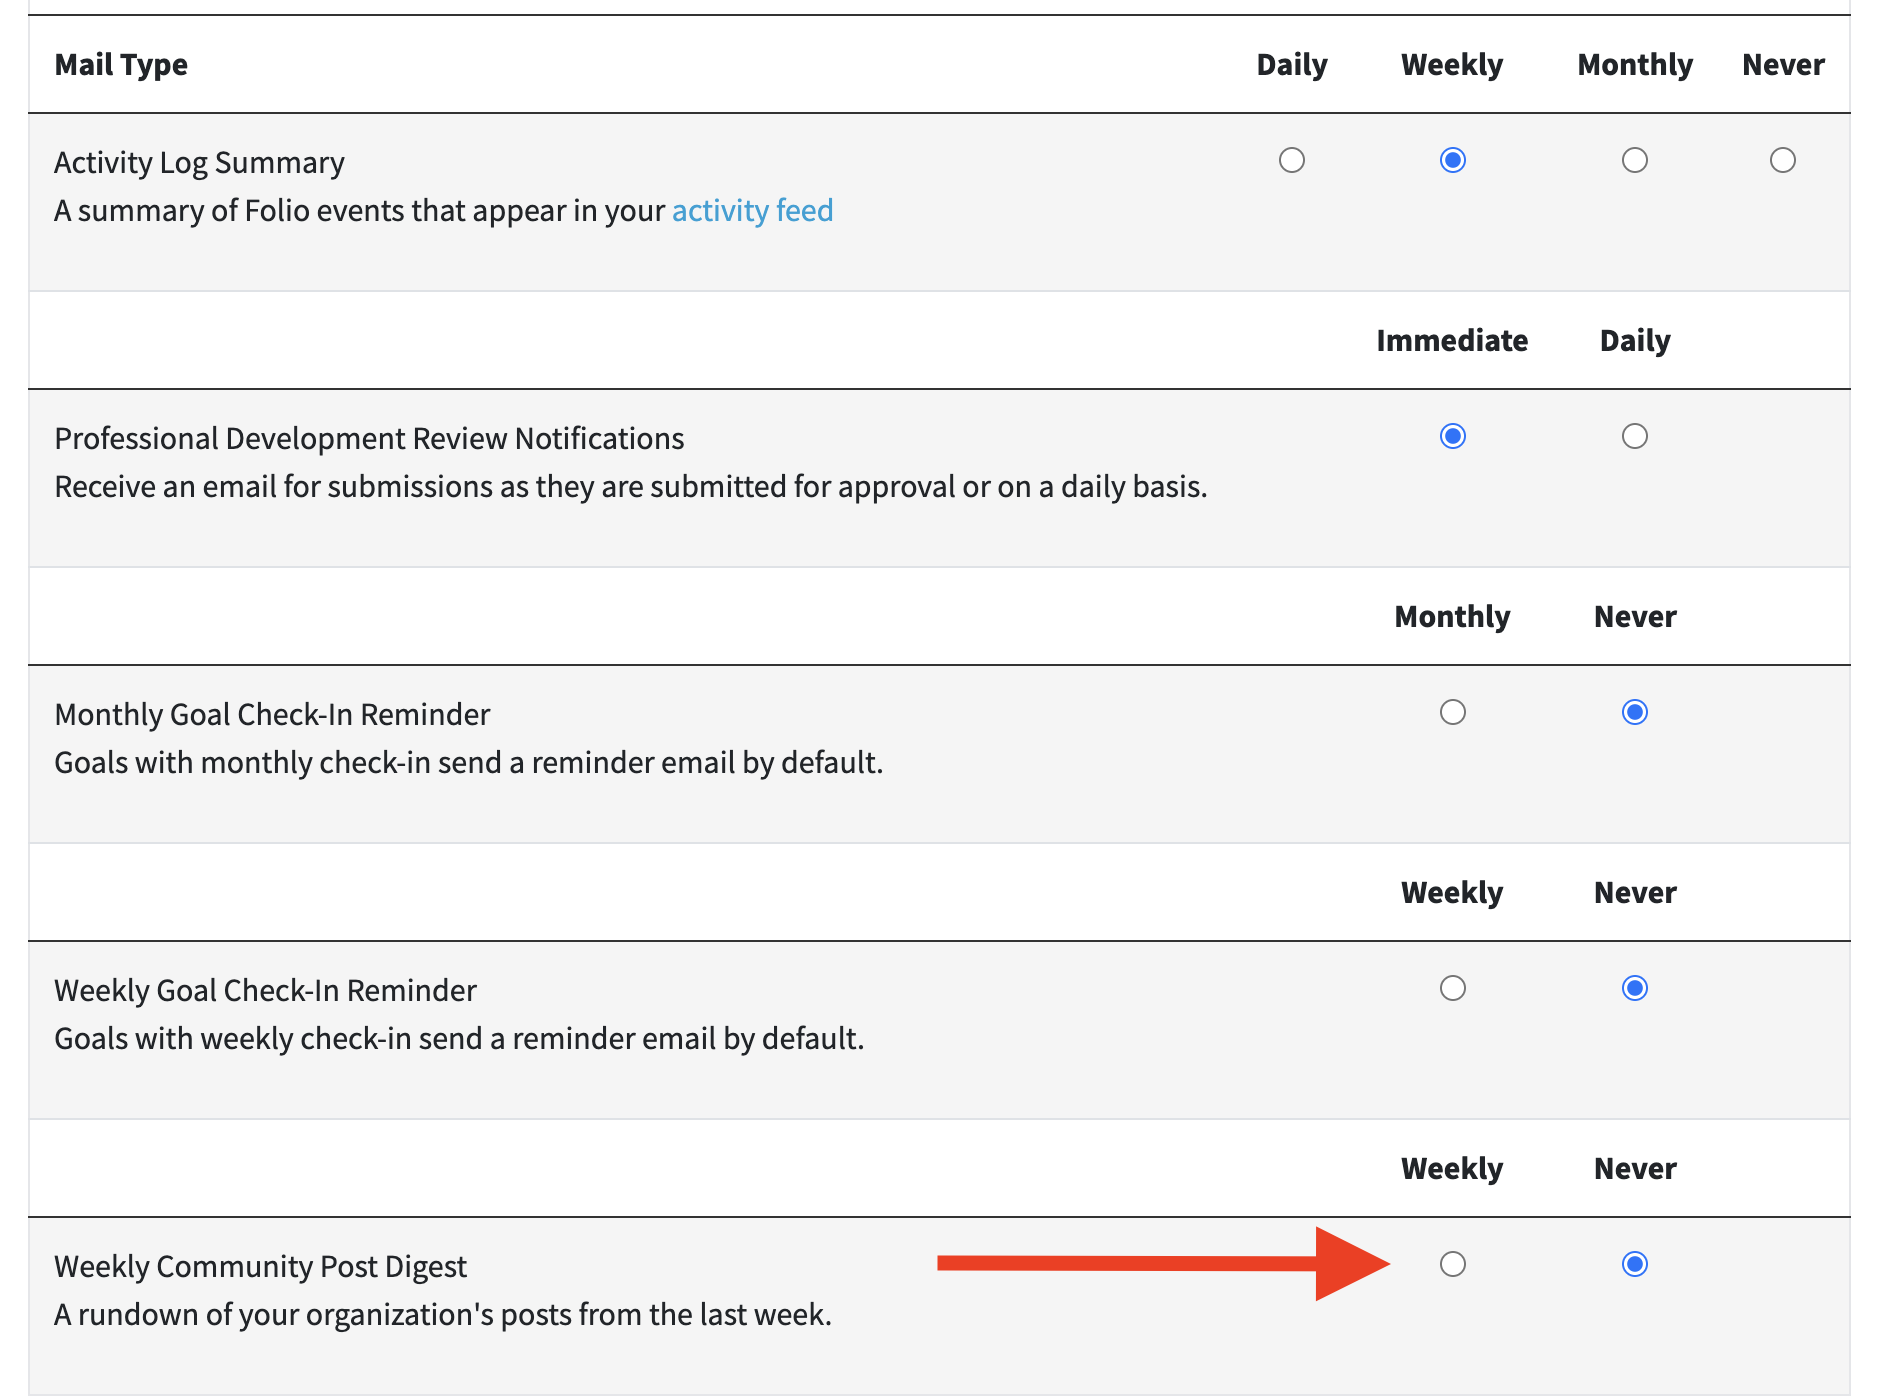This screenshot has width=1878, height=1400.
Task: Open the activity feed link
Action: (752, 211)
